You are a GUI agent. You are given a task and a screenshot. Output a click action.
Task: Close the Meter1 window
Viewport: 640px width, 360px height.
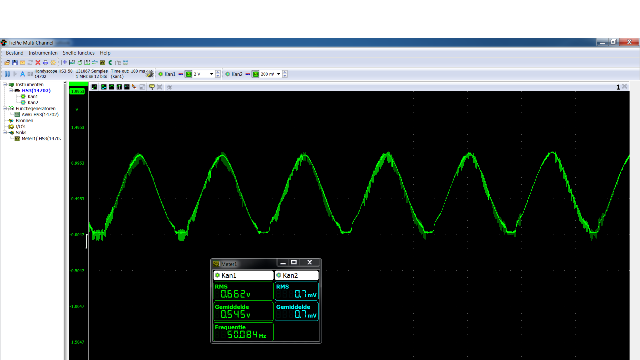[309, 263]
